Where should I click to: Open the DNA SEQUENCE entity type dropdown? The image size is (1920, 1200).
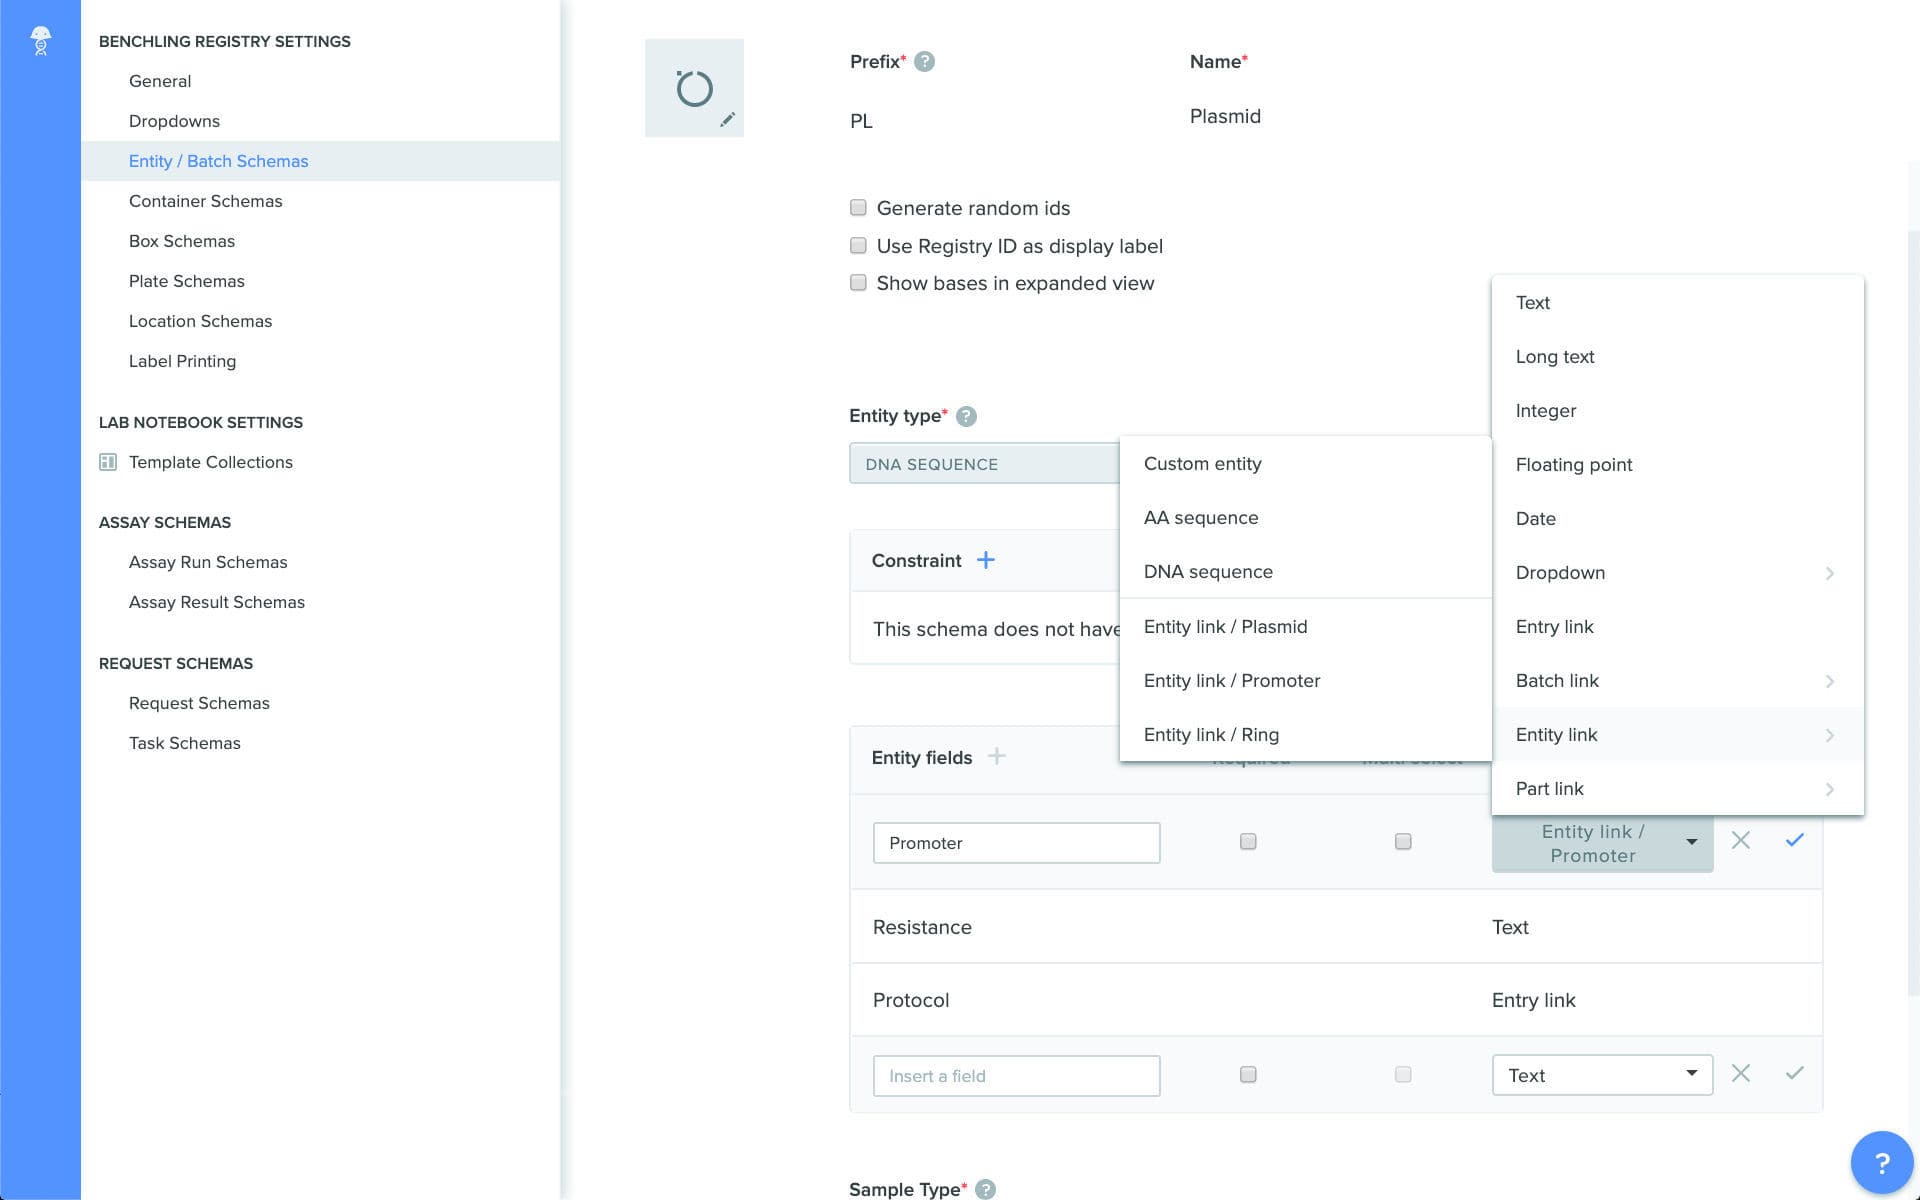(985, 463)
